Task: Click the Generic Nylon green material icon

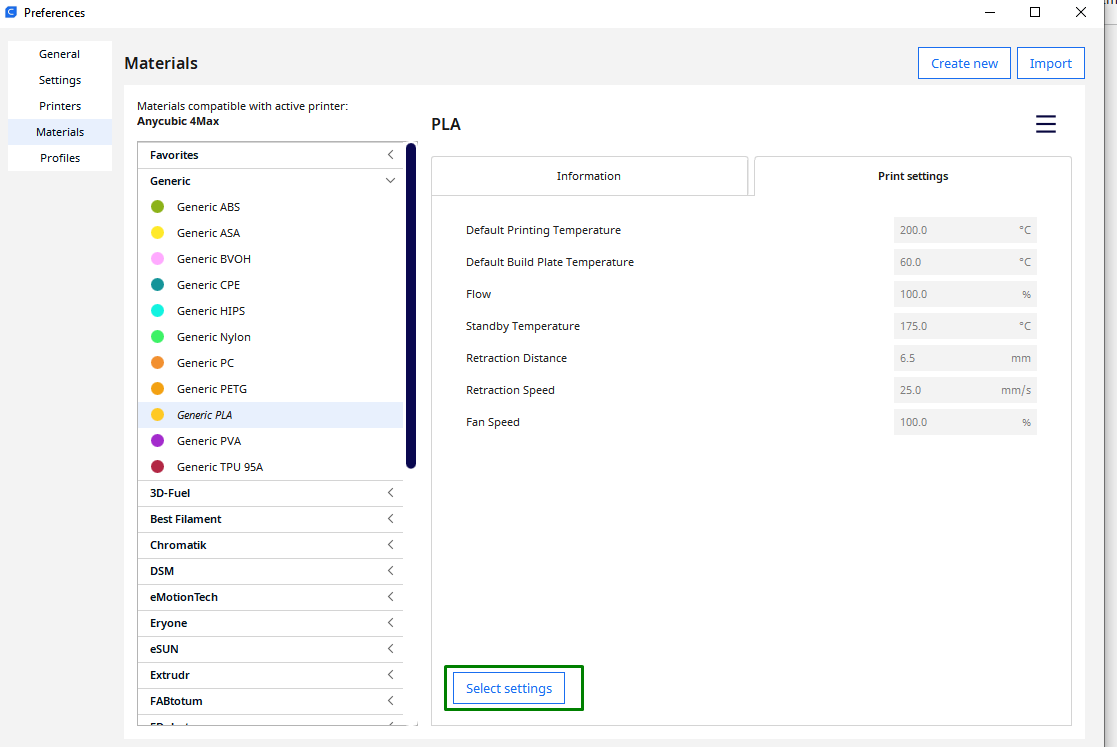Action: click(x=157, y=337)
